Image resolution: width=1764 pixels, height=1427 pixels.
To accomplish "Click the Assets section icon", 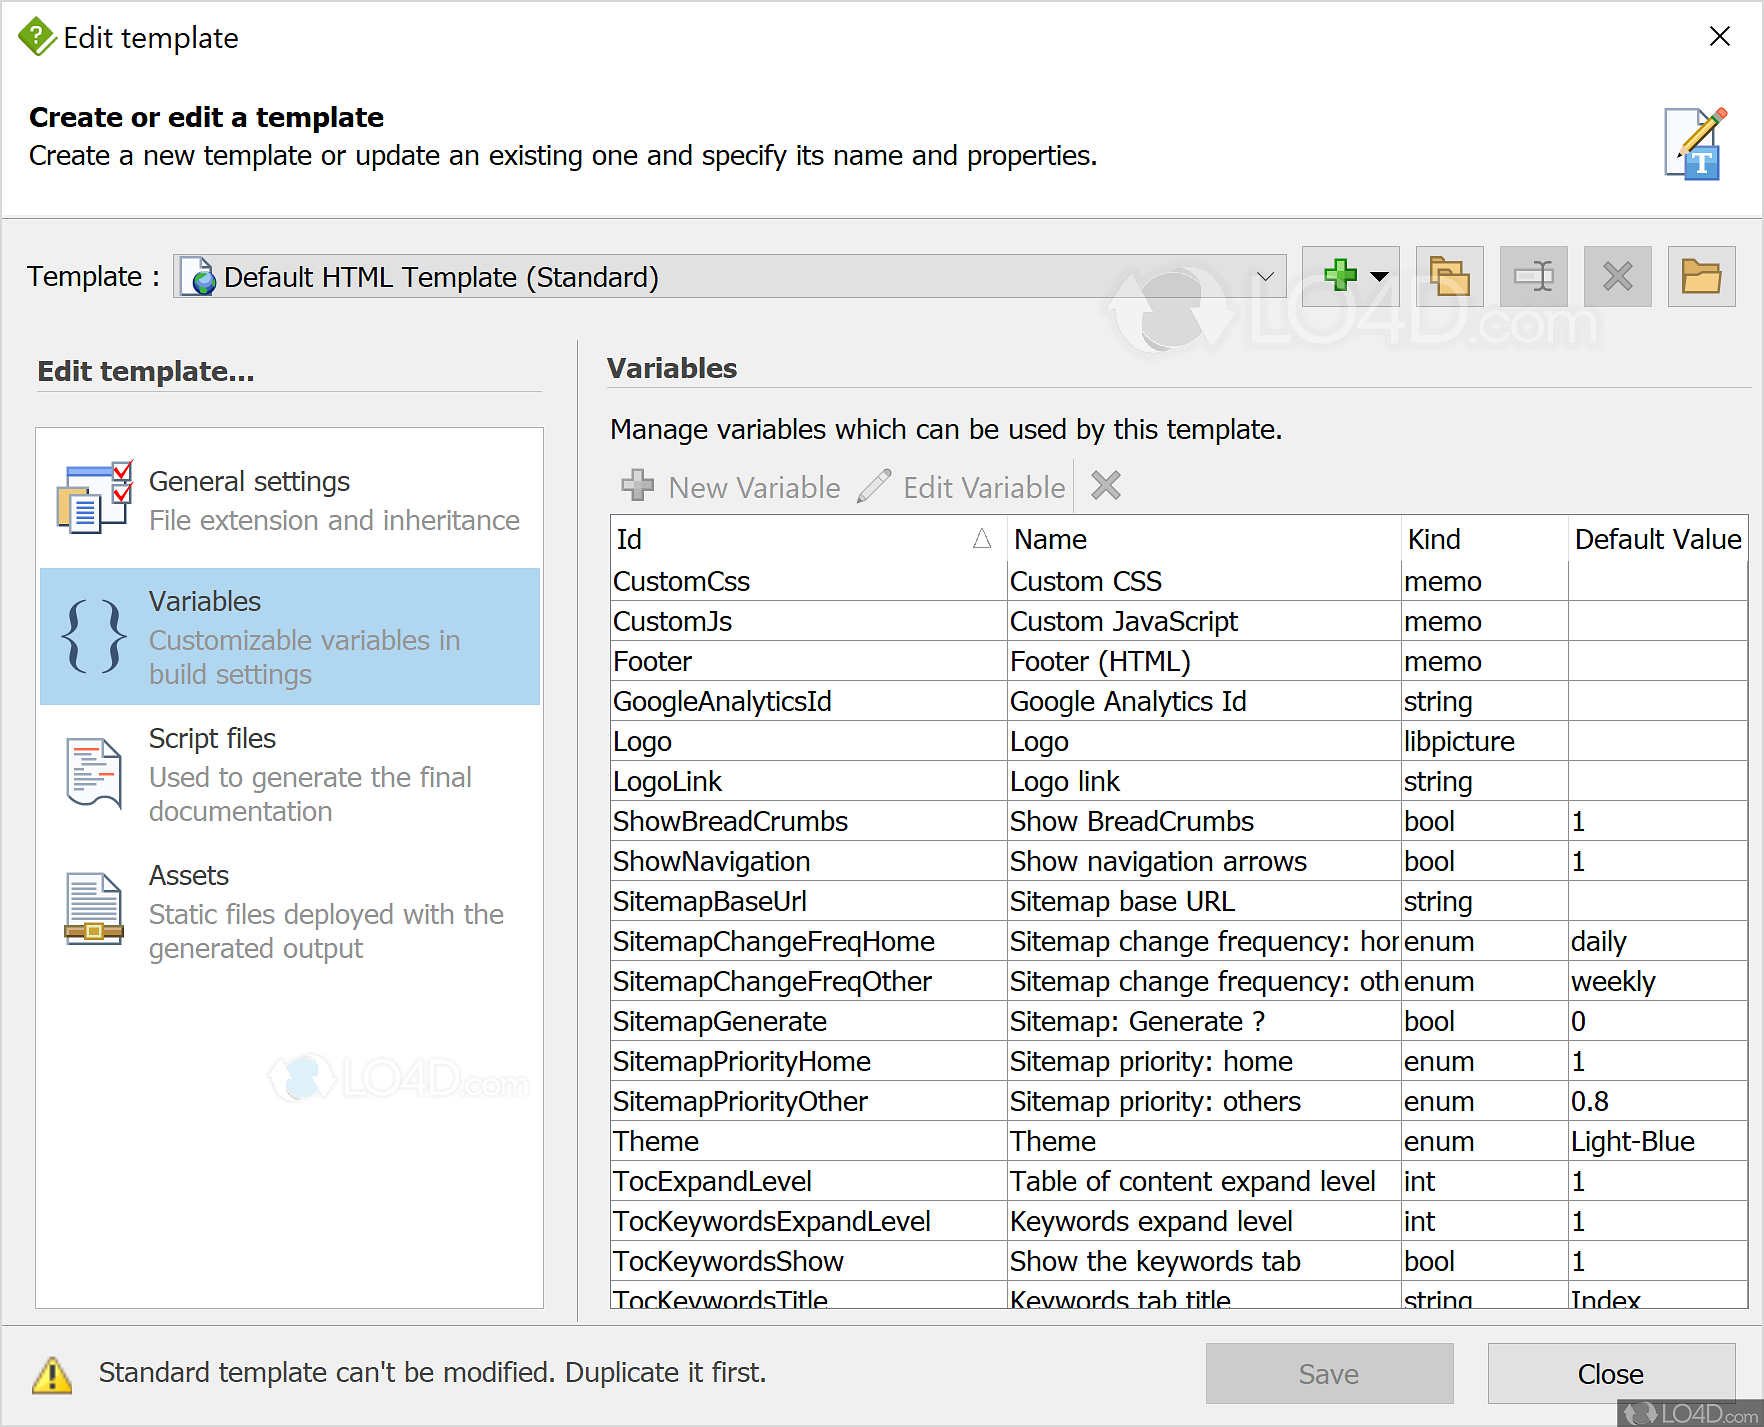I will [x=94, y=908].
